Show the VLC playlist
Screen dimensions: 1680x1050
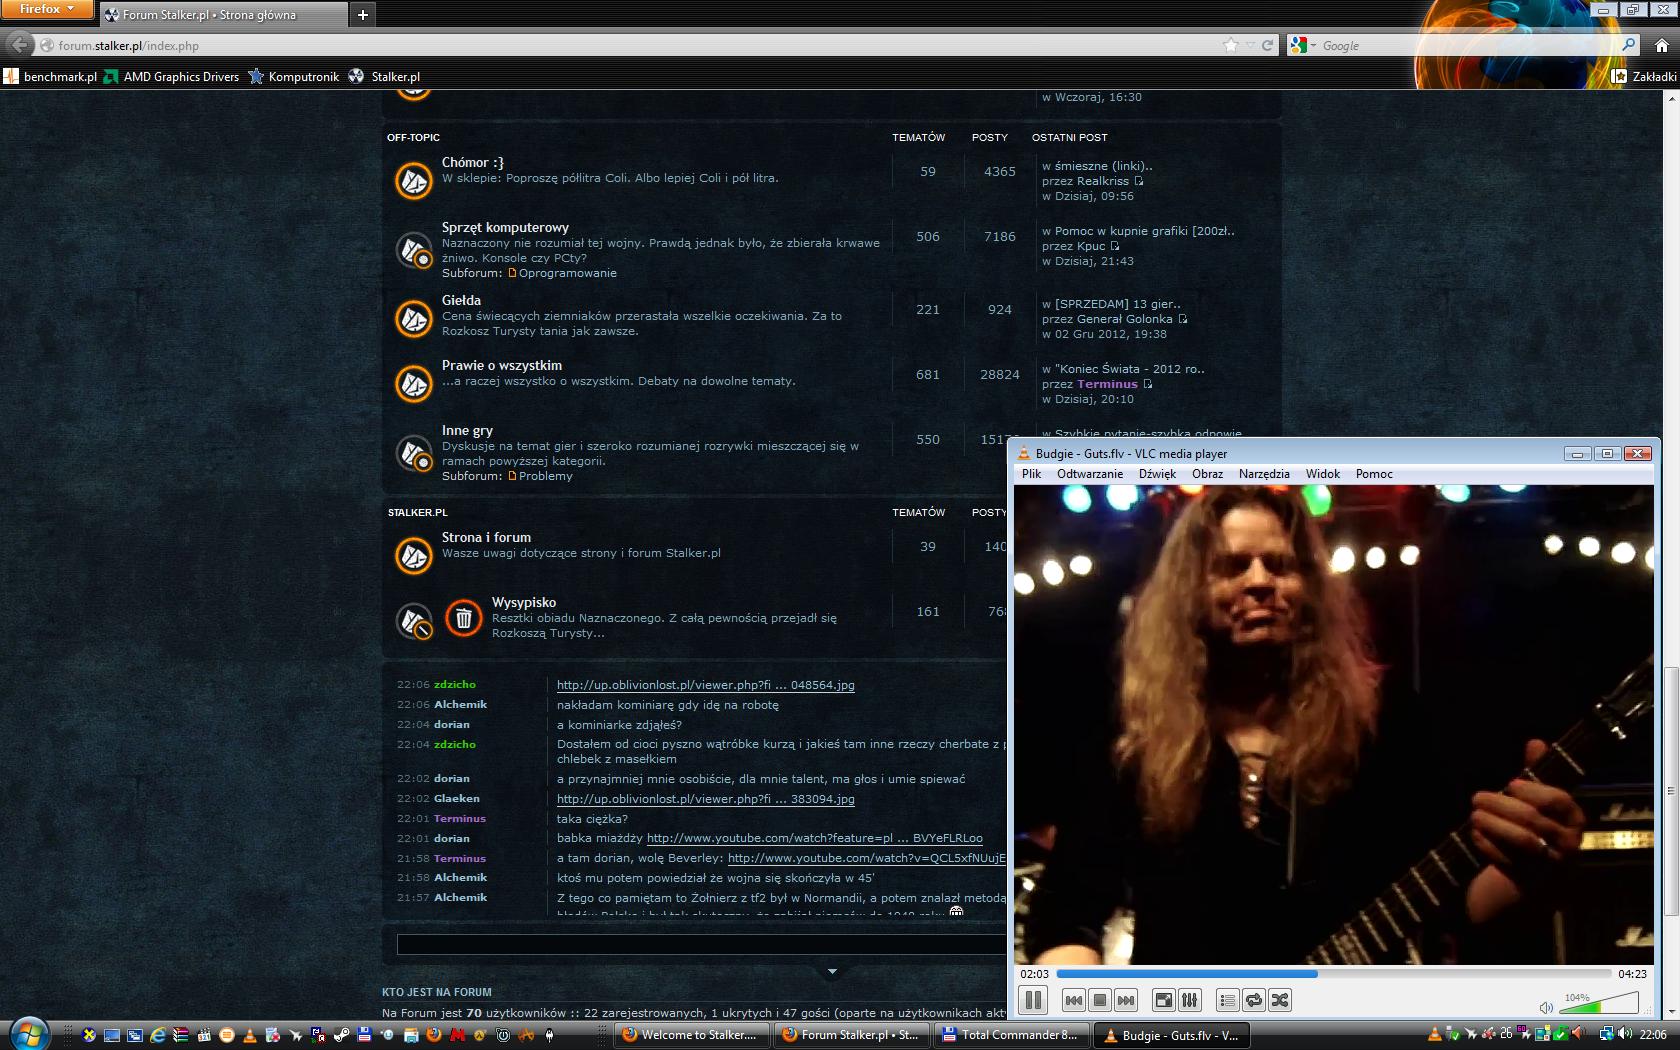coord(1227,1000)
